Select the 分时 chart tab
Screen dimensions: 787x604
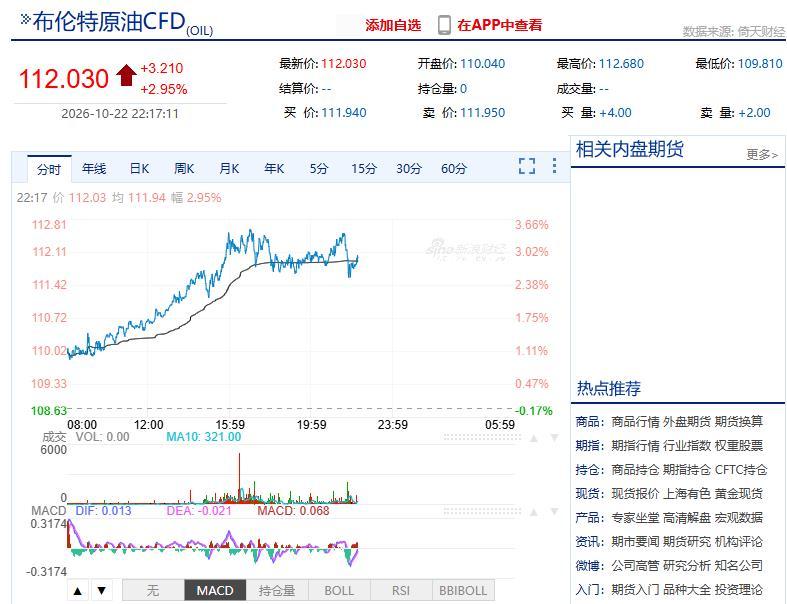pos(49,169)
